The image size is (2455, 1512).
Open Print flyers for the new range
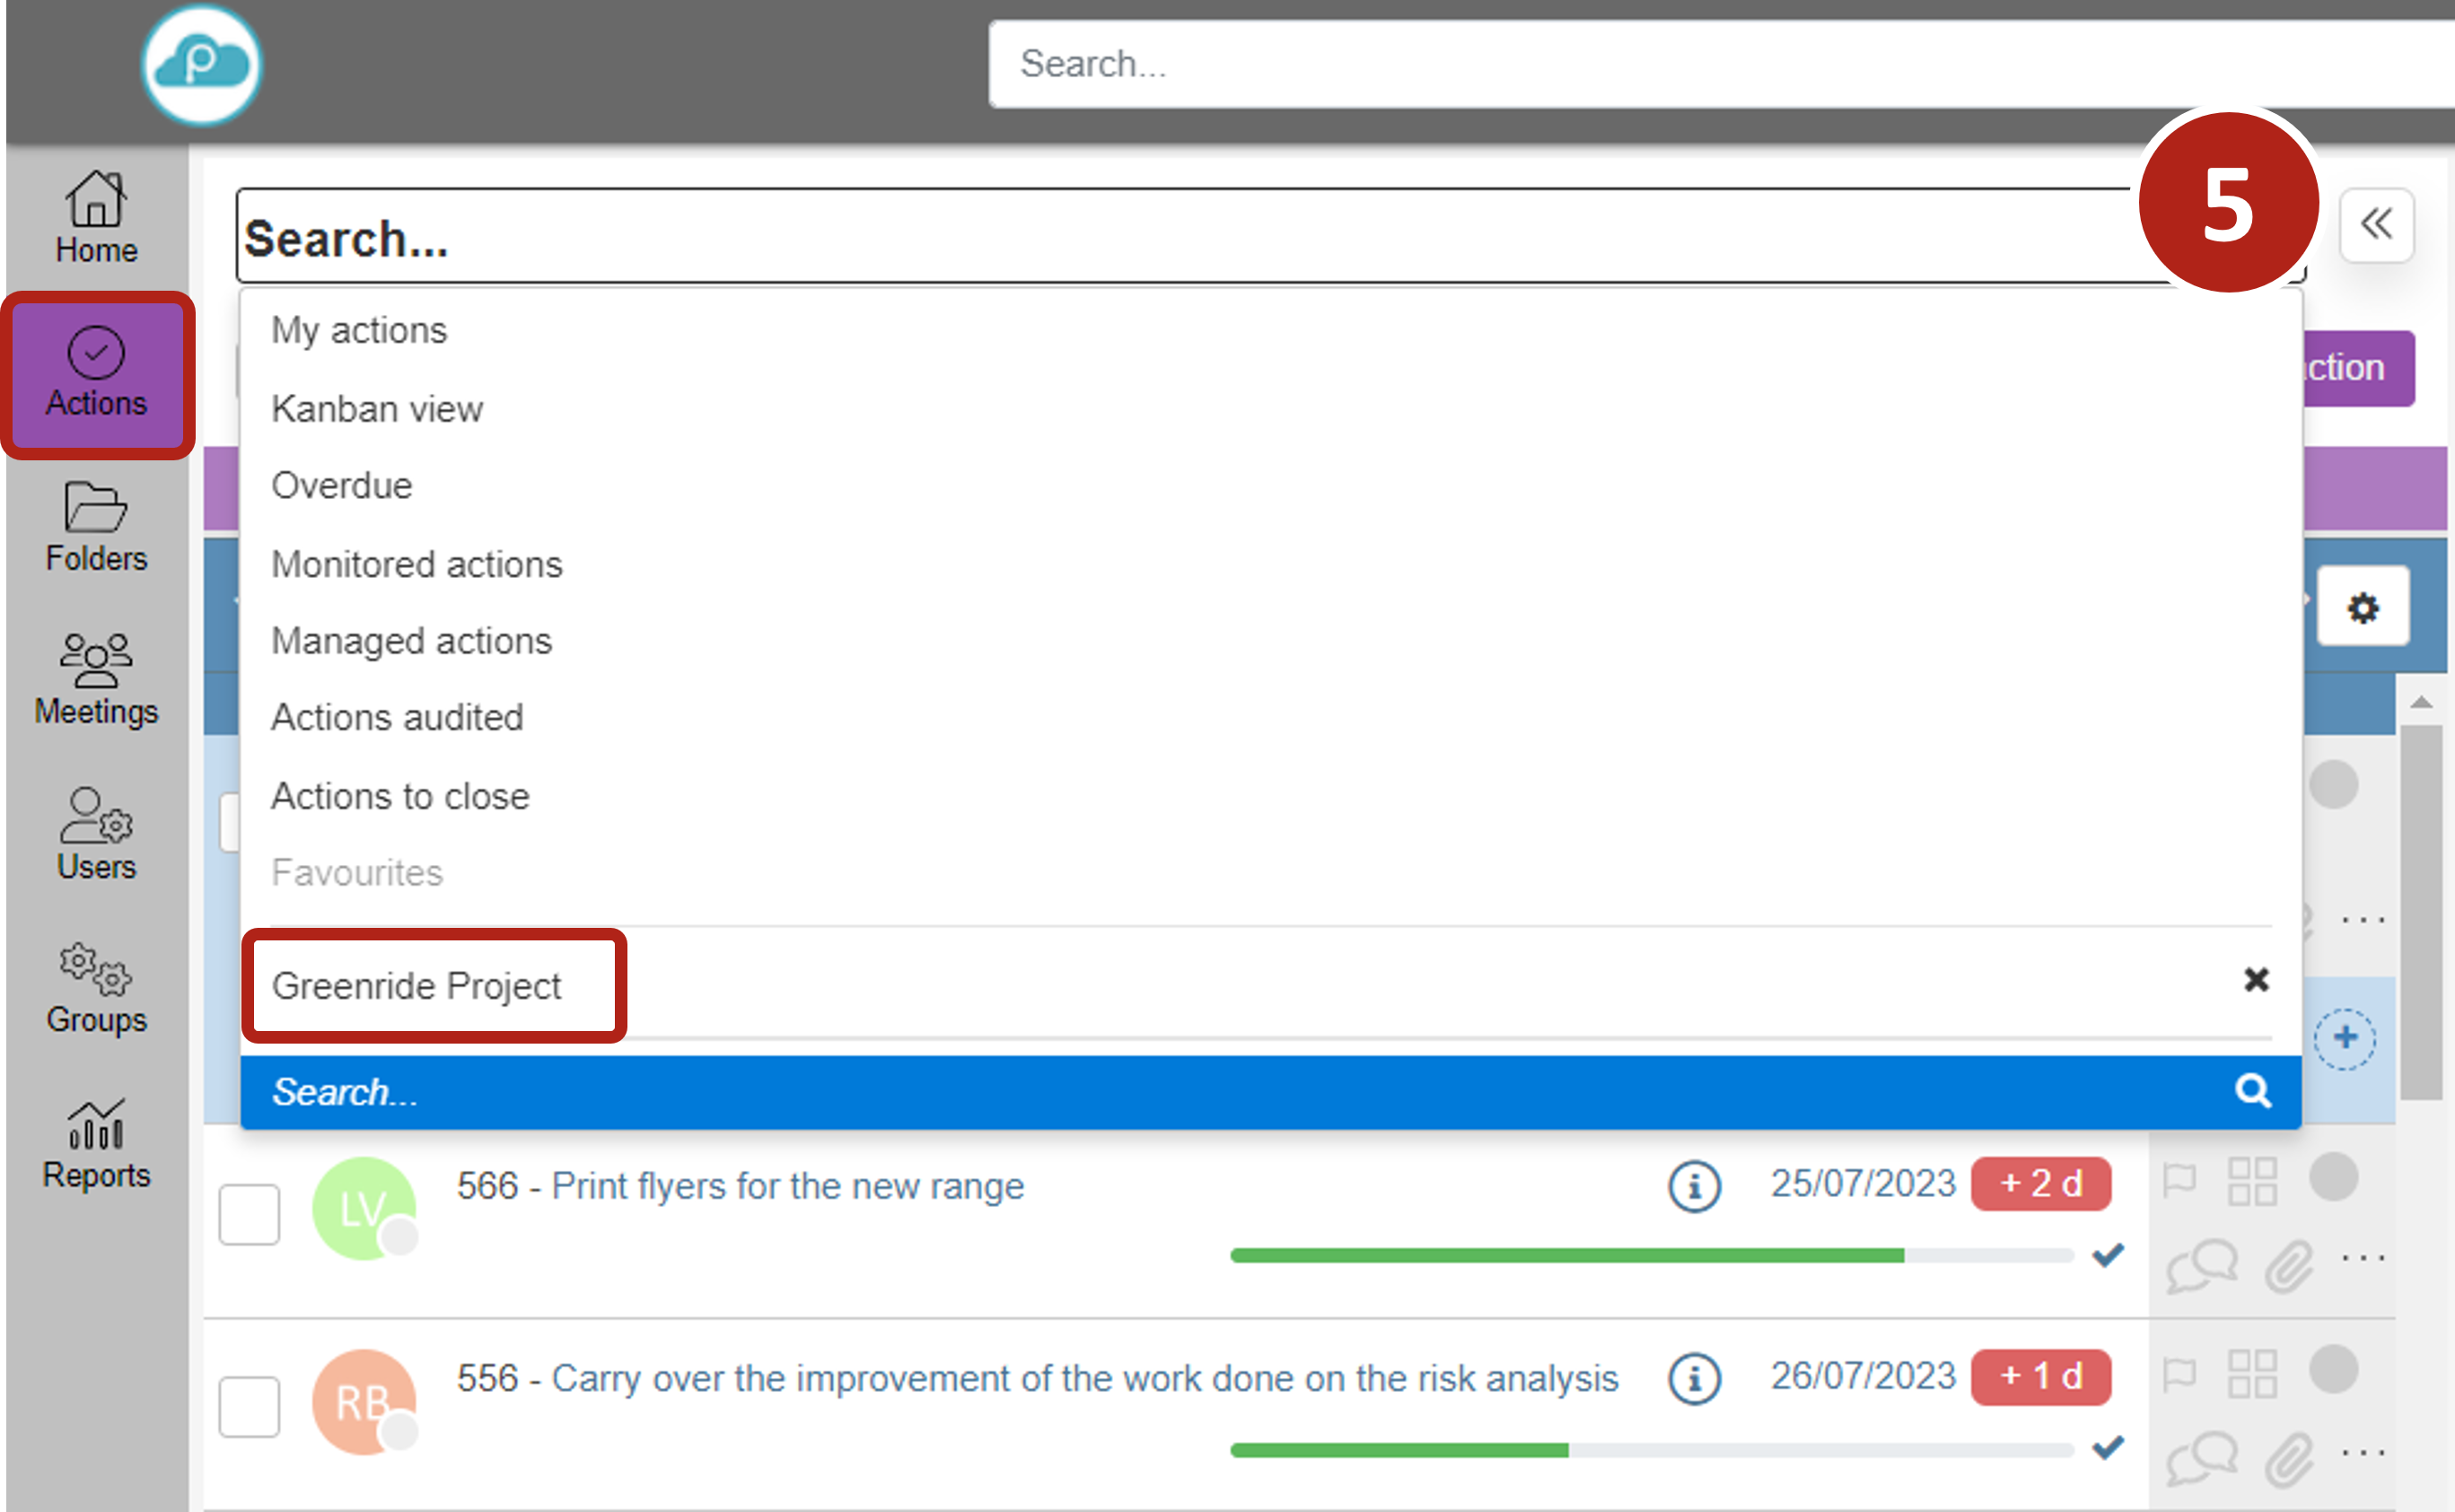[787, 1186]
